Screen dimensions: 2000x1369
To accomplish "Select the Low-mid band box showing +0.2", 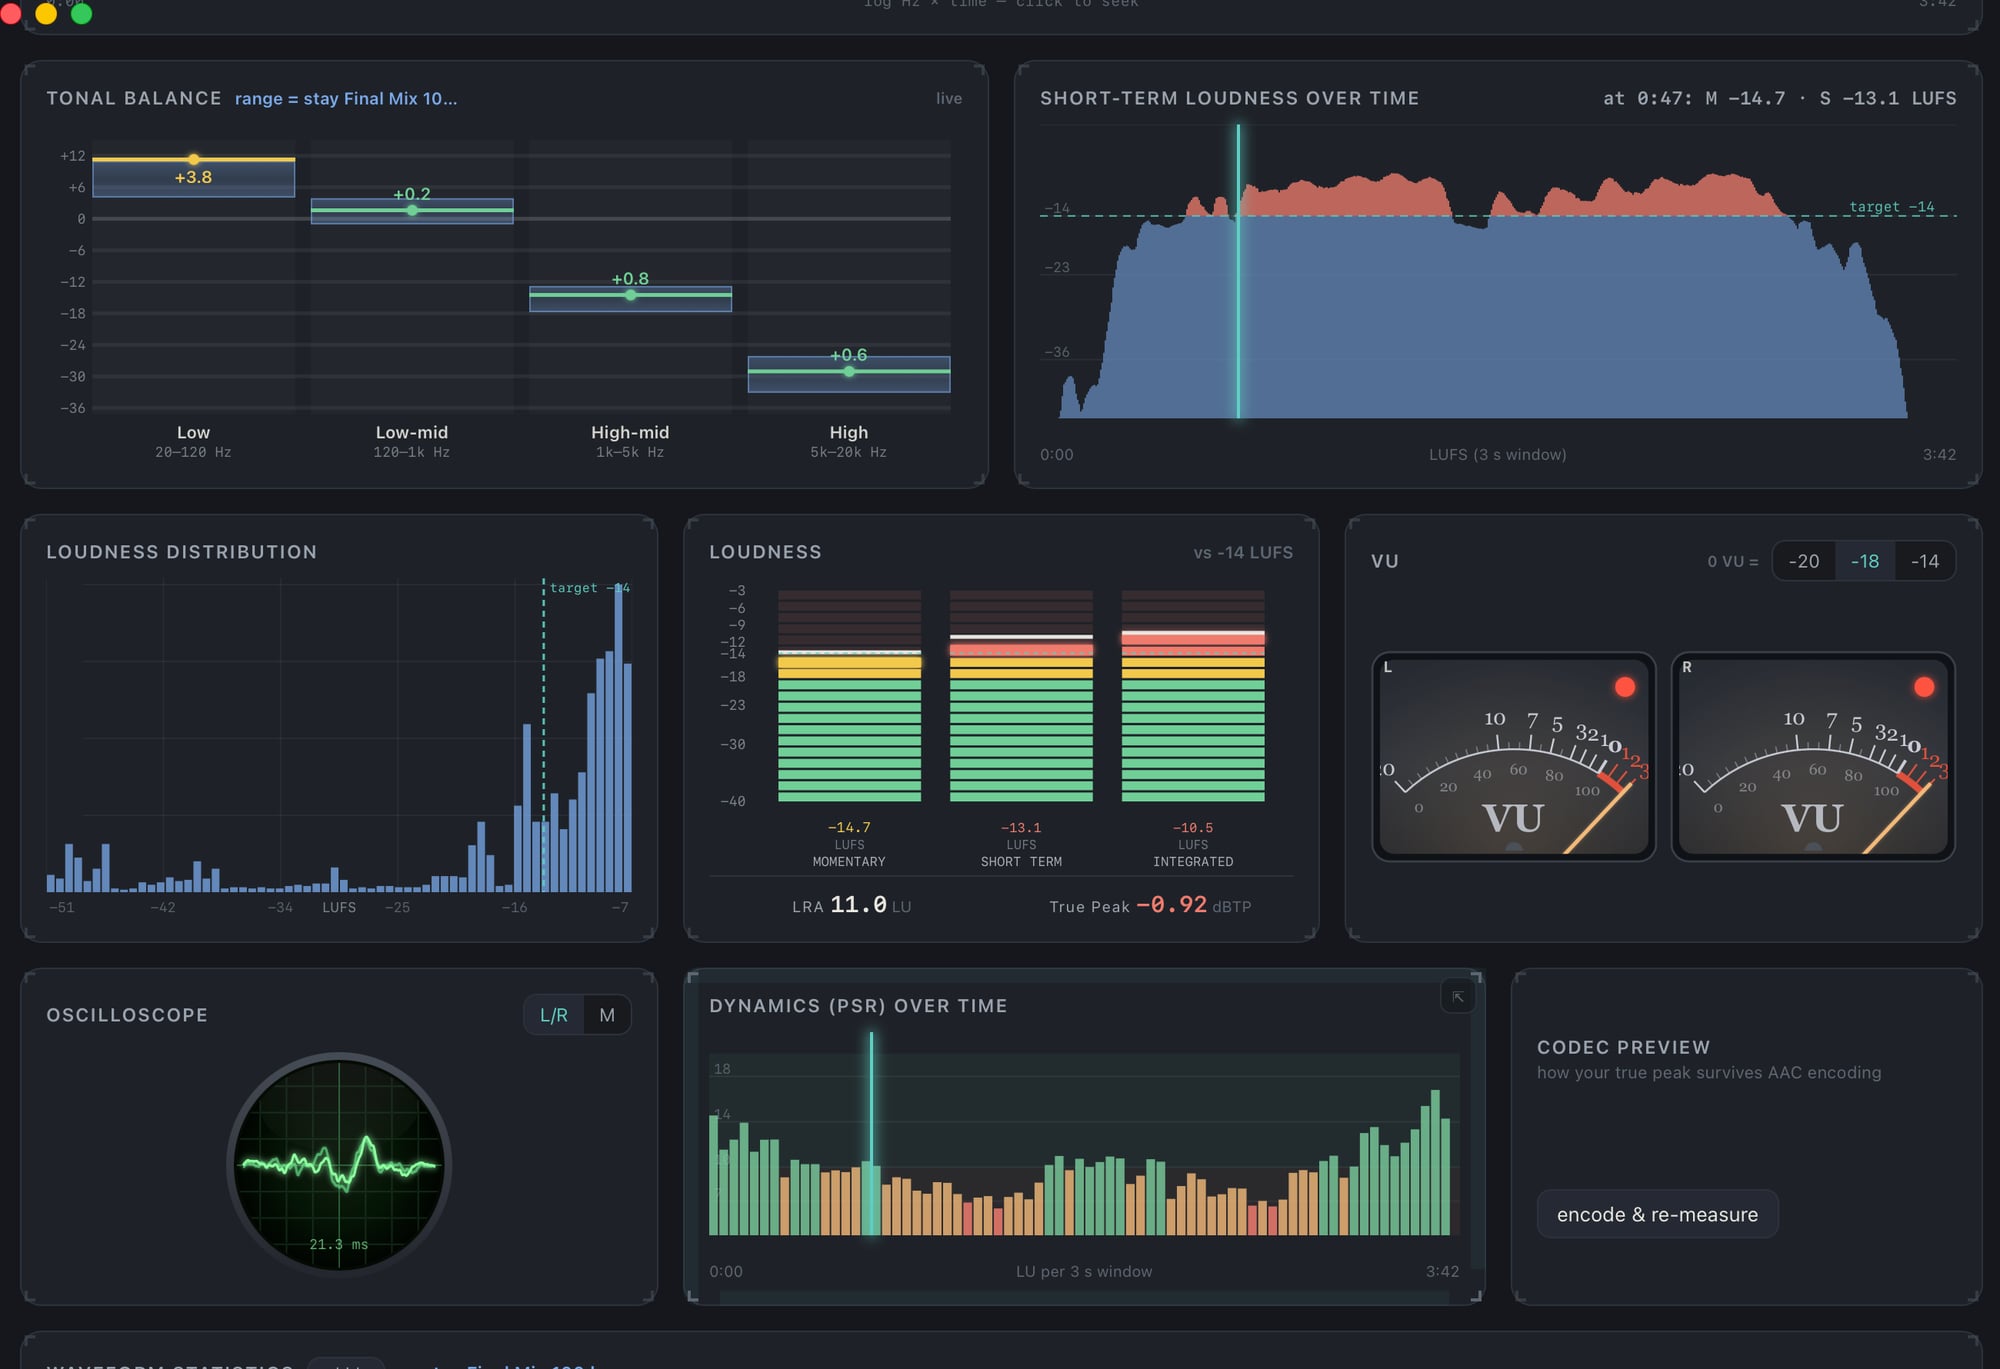I will click(x=412, y=211).
